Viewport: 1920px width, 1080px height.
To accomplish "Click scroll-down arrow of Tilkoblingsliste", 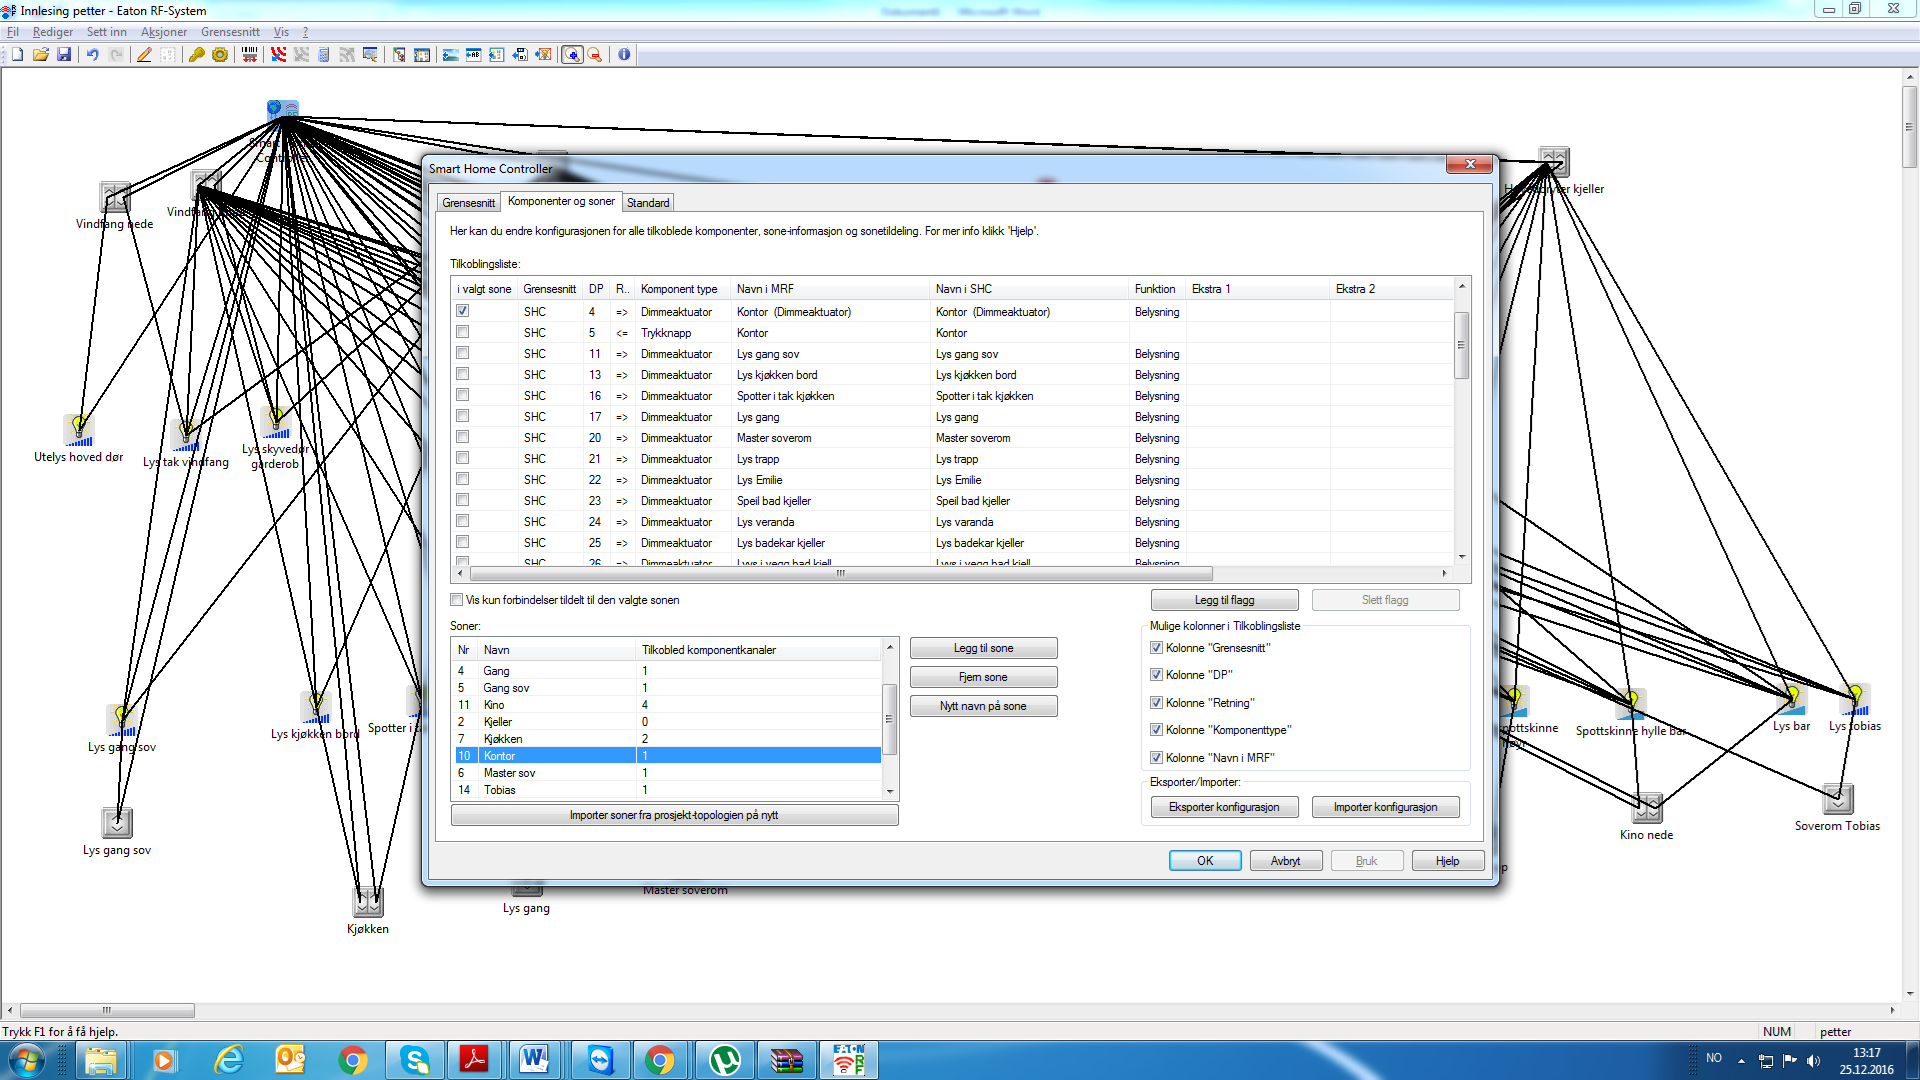I will coord(1462,557).
